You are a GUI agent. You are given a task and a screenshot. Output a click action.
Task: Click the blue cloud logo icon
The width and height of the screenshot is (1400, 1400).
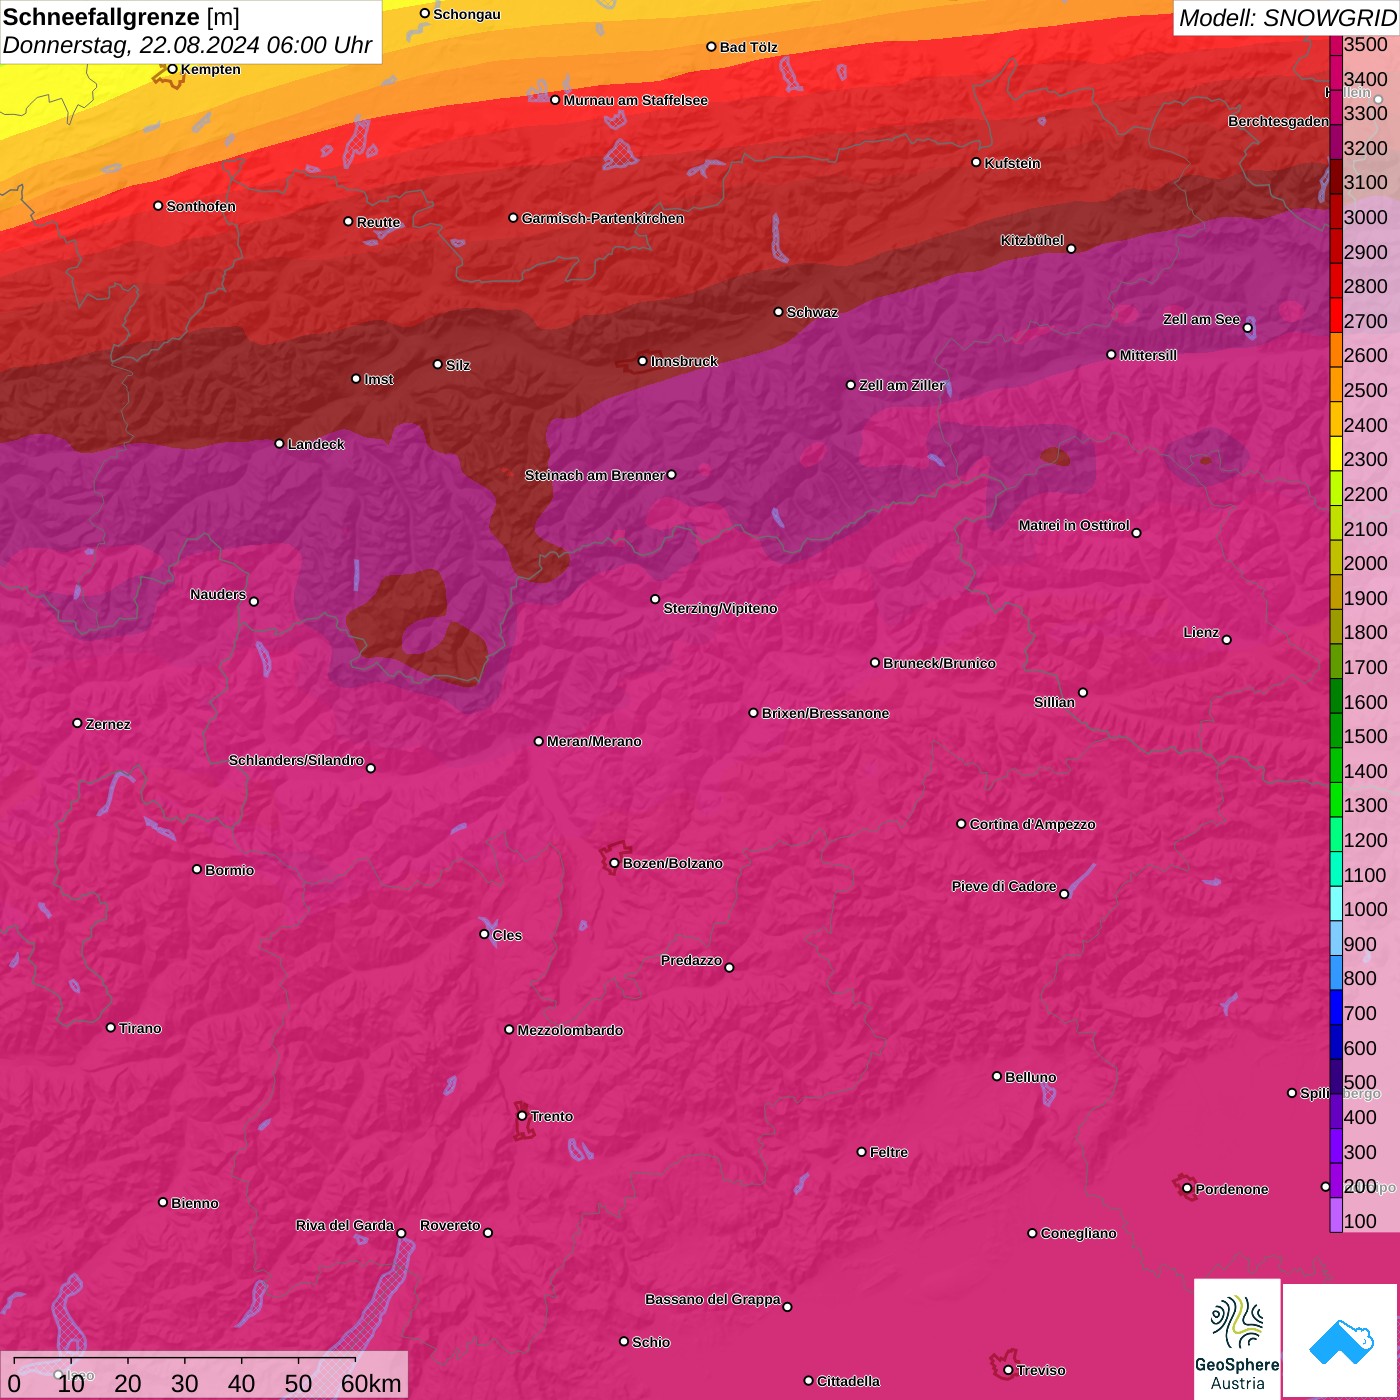click(1341, 1341)
